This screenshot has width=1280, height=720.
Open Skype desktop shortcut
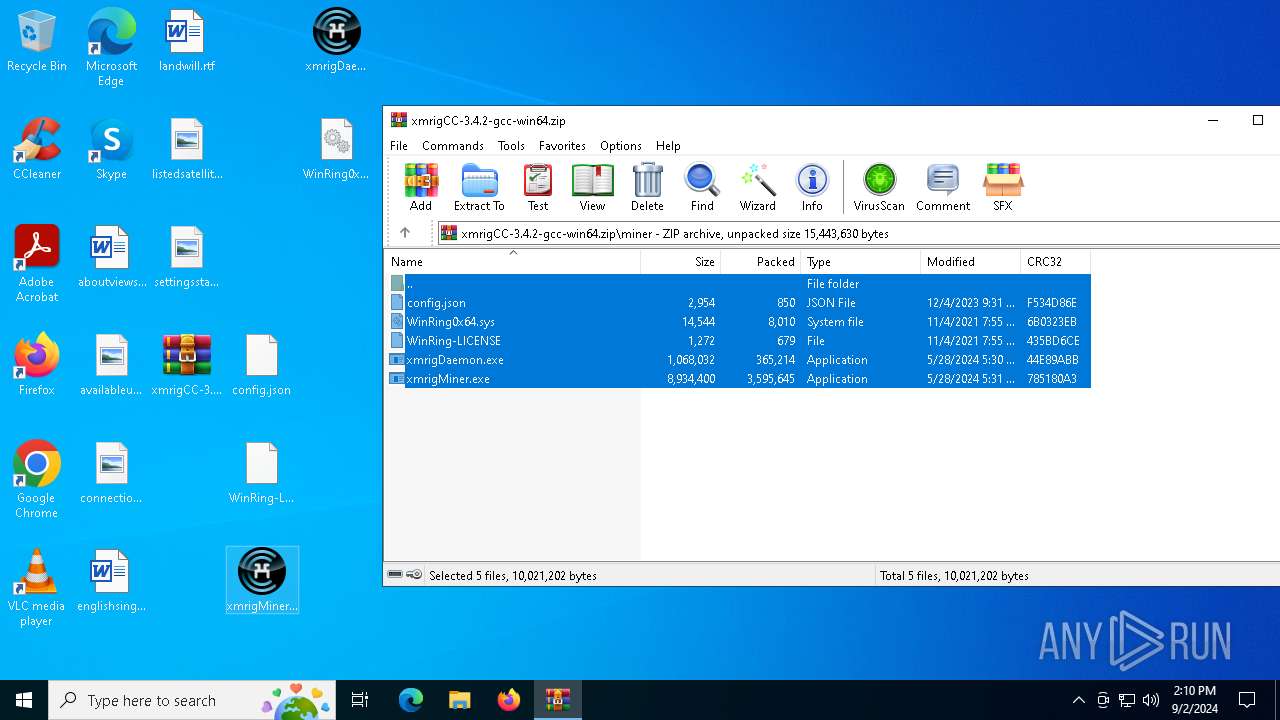pos(111,150)
